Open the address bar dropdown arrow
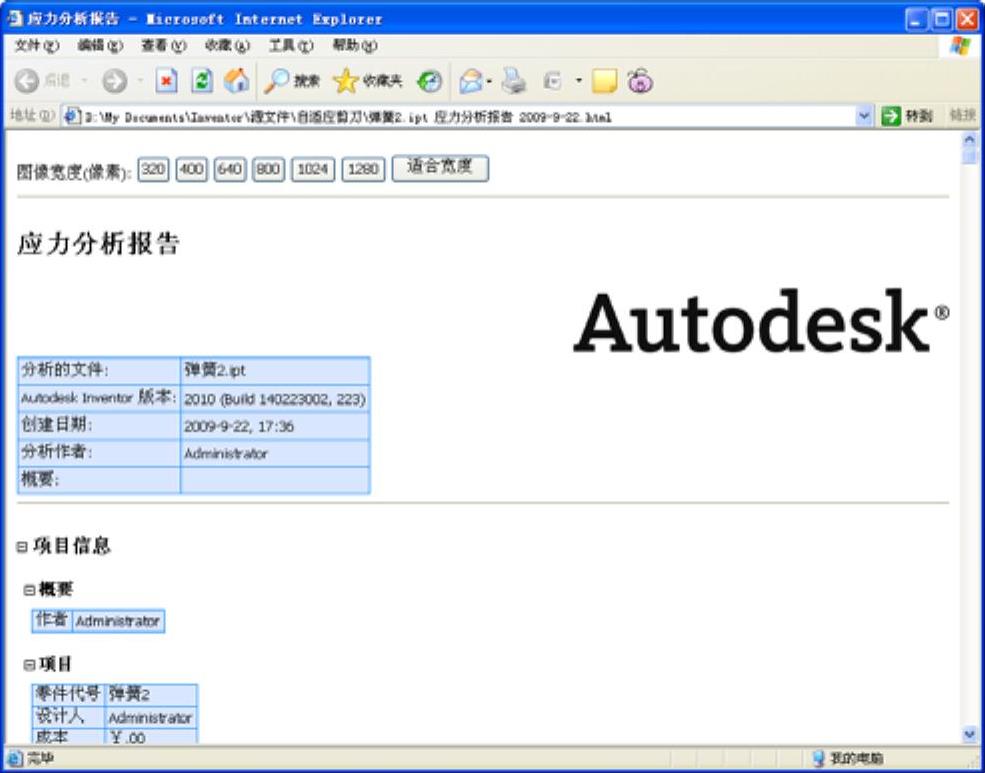 (864, 116)
